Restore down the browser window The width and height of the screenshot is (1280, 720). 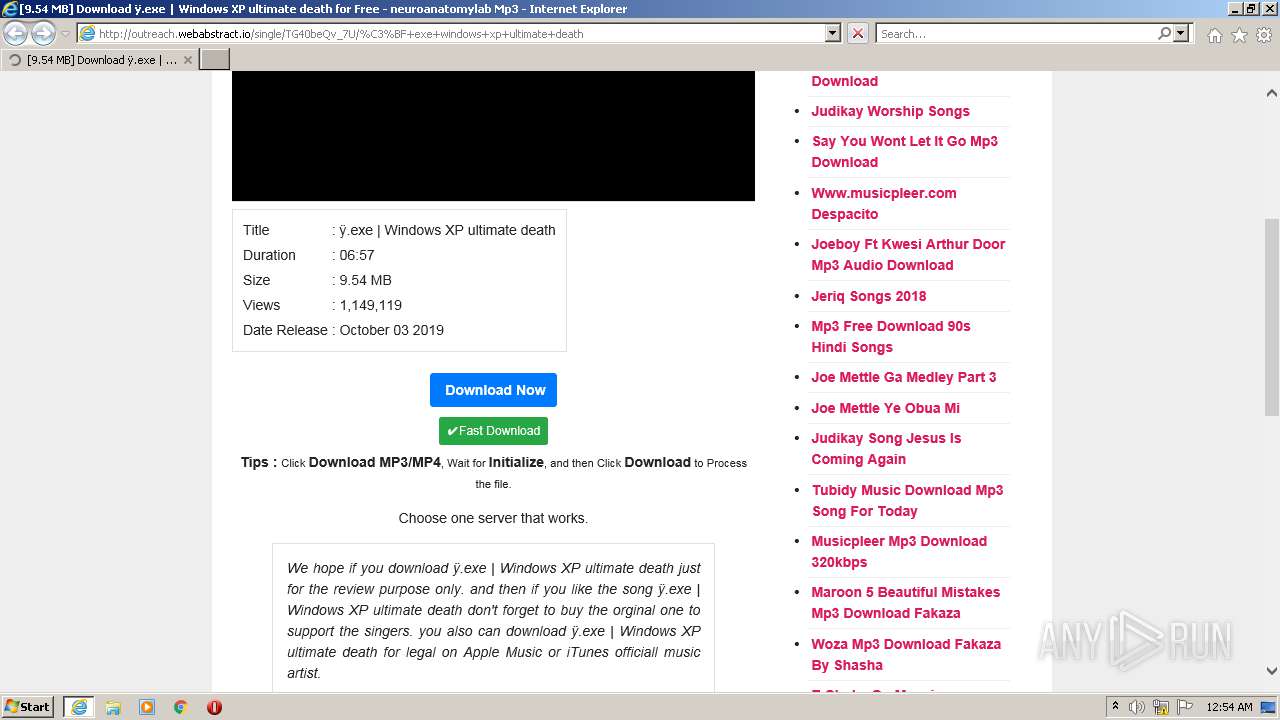(x=1250, y=9)
